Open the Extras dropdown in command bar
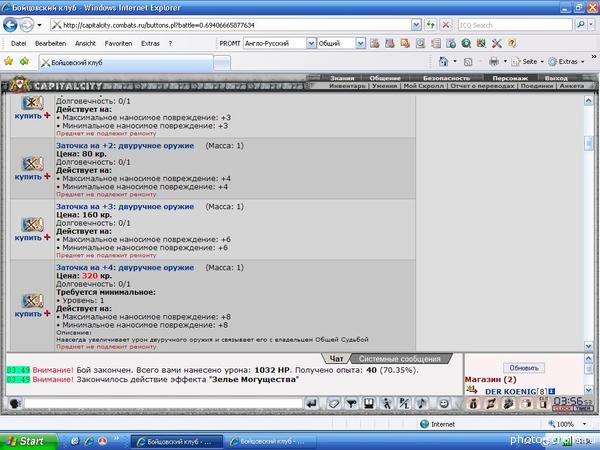The image size is (600, 450). (566, 61)
